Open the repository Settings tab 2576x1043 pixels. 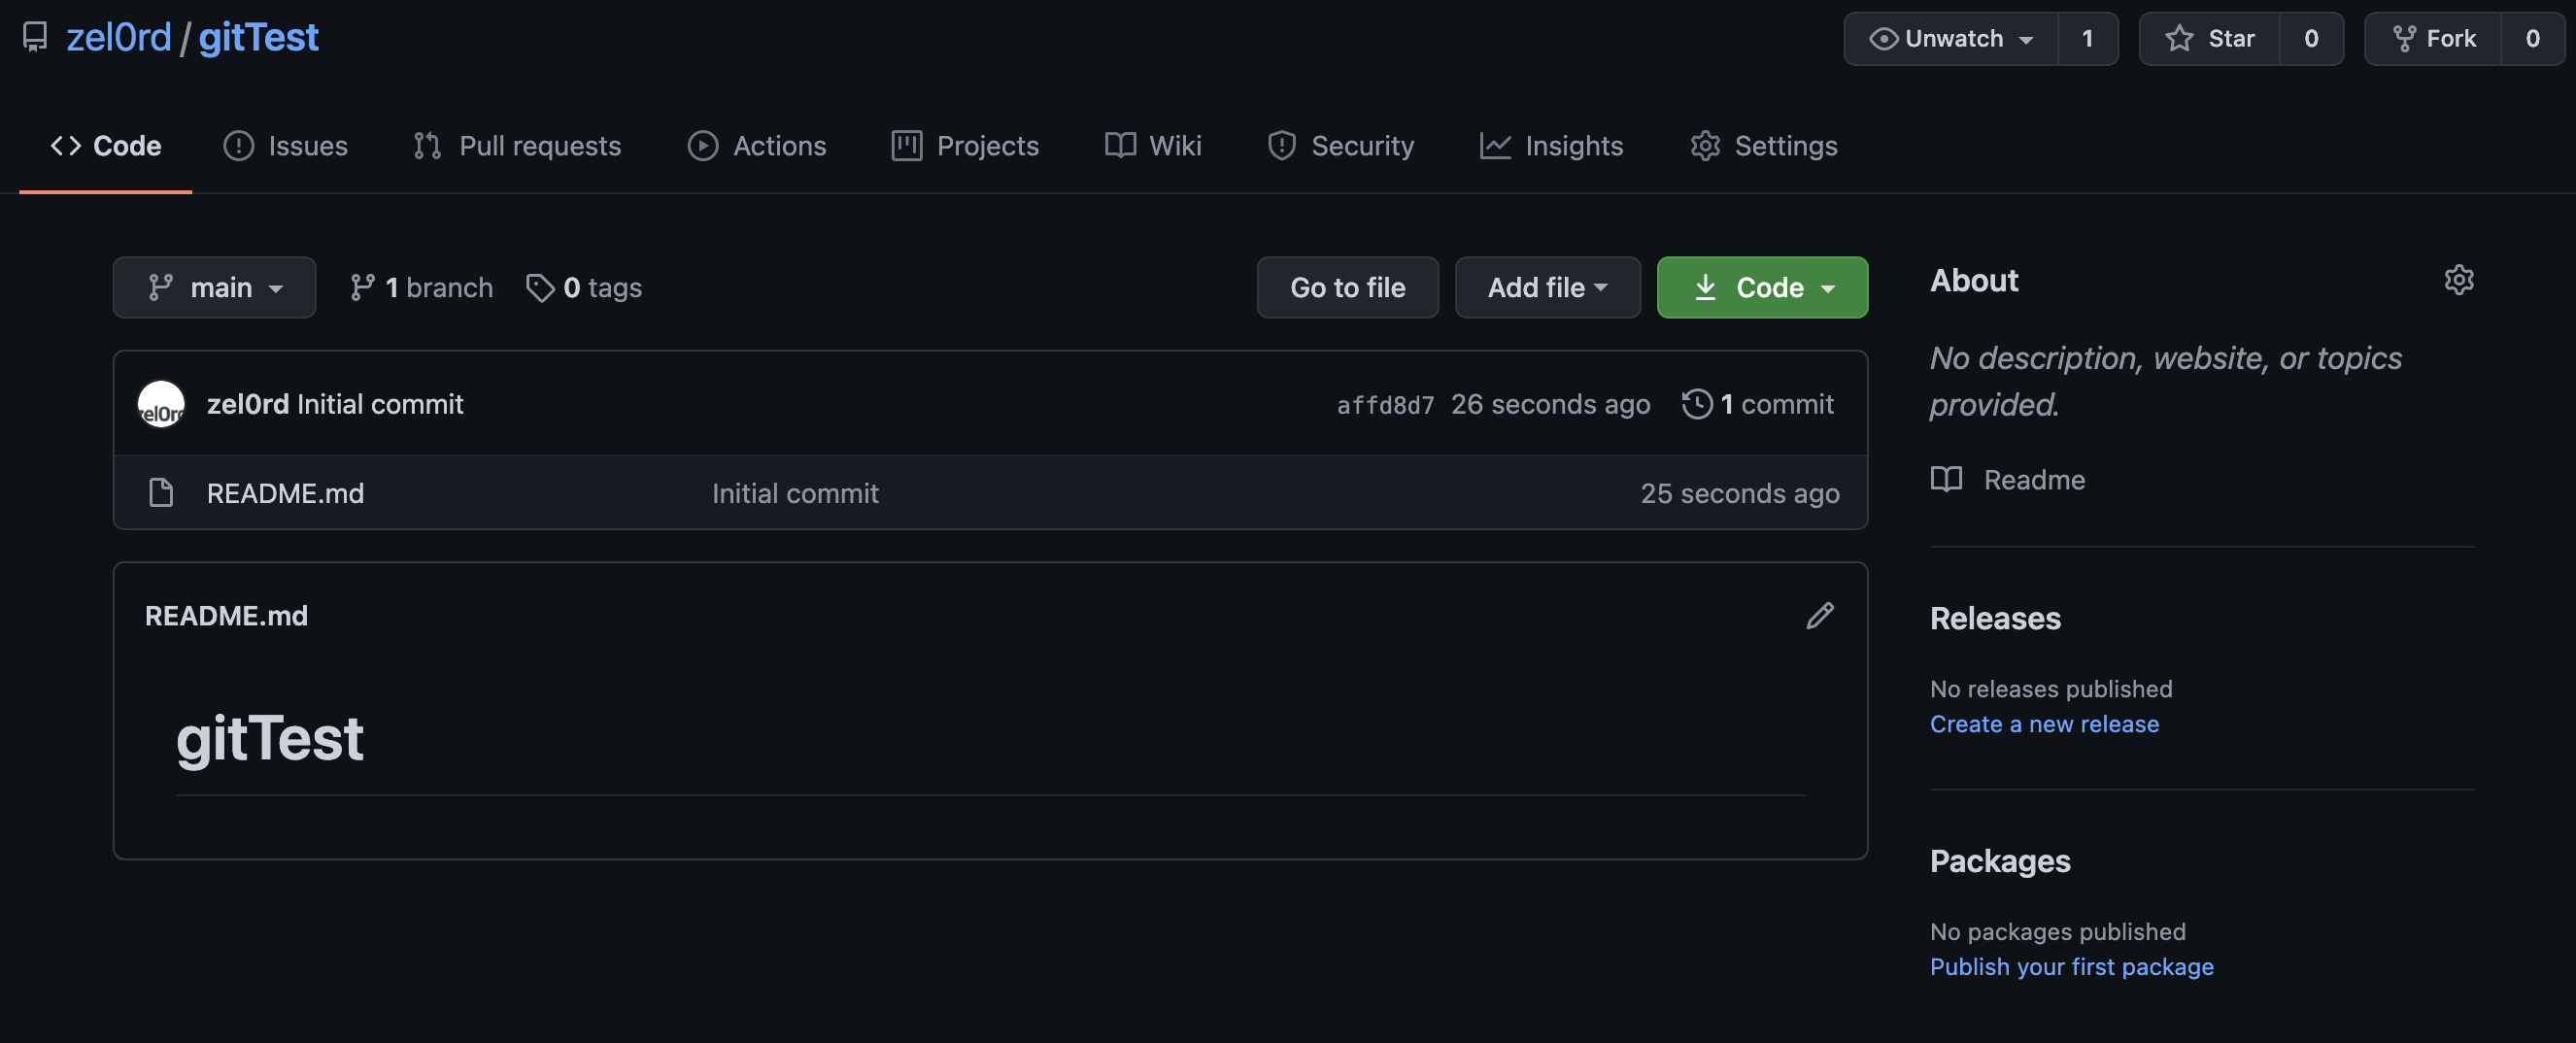pos(1764,146)
